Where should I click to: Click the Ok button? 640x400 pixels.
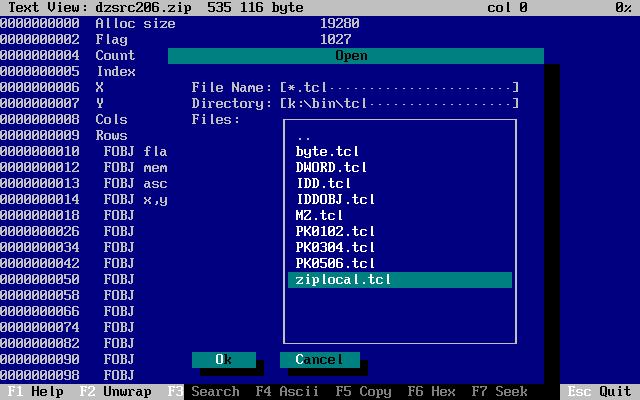[223, 360]
